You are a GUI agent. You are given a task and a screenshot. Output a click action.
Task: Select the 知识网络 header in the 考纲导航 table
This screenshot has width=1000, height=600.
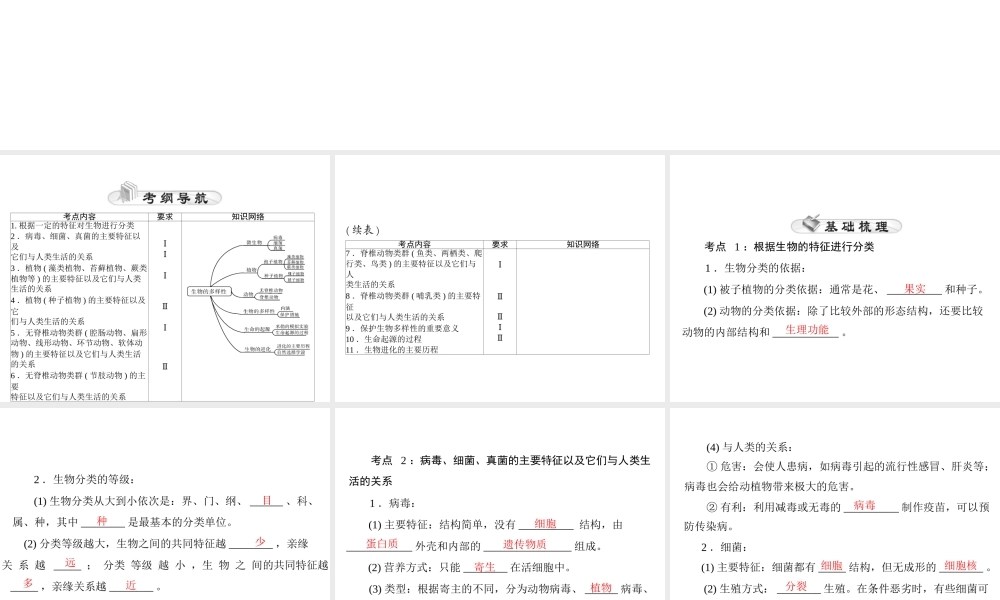248,217
